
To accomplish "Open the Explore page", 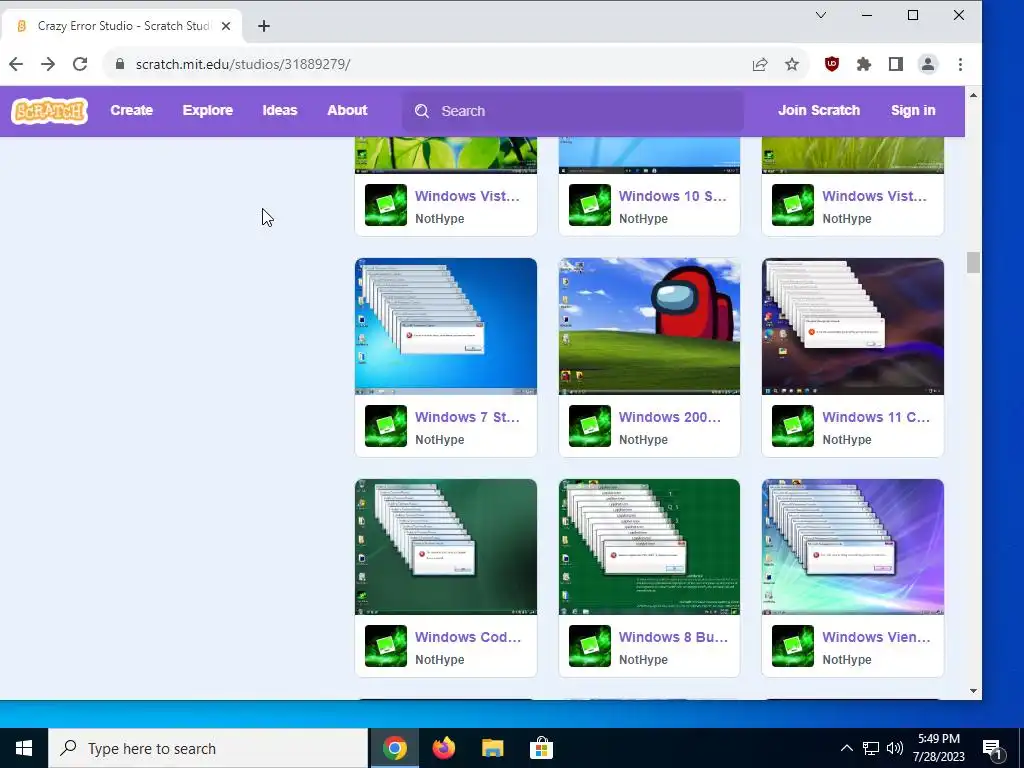I will point(208,110).
